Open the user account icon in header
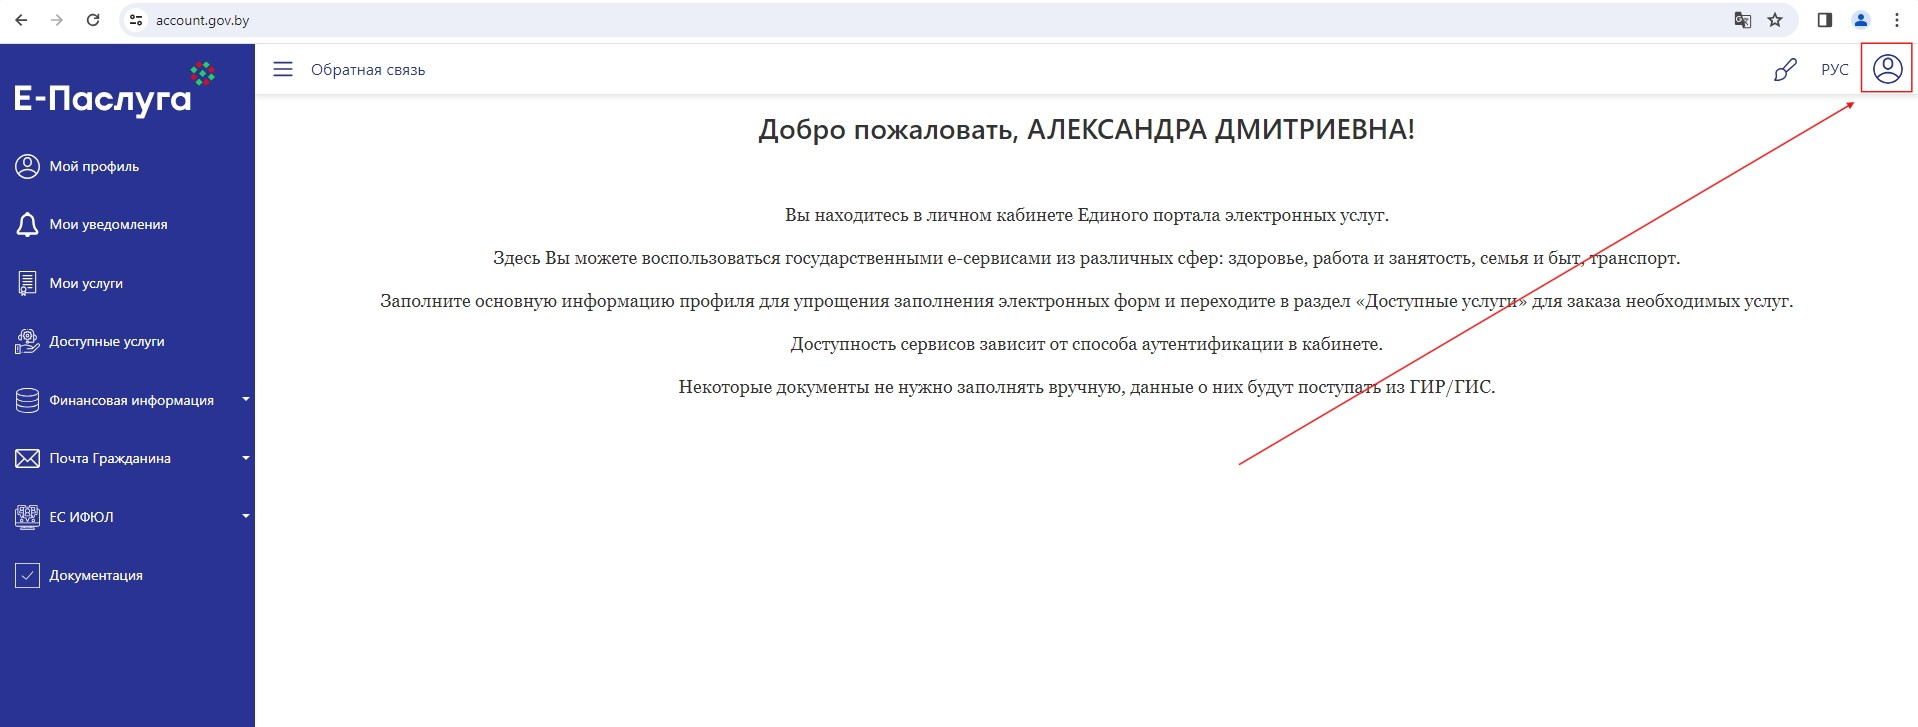The height and width of the screenshot is (727, 1918). click(1887, 69)
